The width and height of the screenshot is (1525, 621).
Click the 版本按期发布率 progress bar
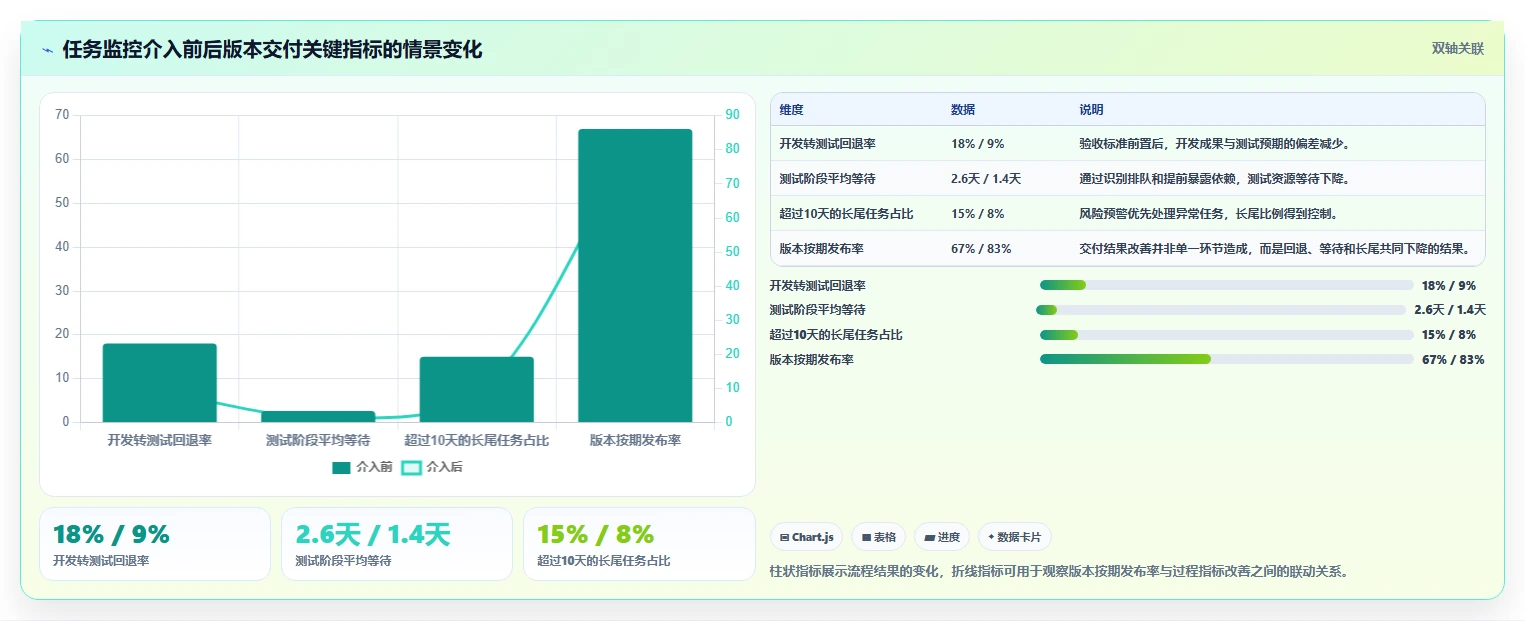tap(1227, 359)
